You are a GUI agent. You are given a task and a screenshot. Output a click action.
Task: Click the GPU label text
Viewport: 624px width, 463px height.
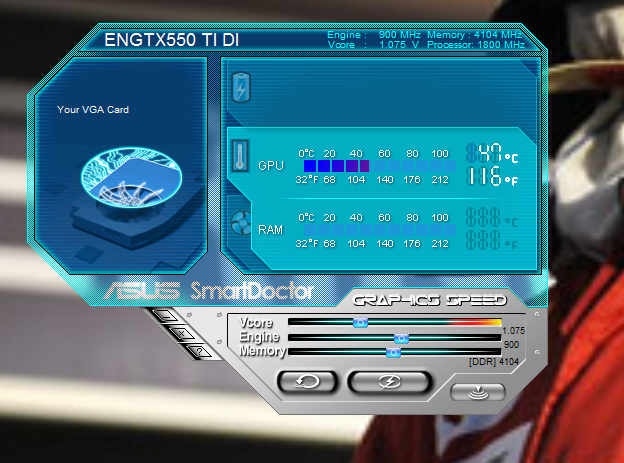(x=271, y=166)
